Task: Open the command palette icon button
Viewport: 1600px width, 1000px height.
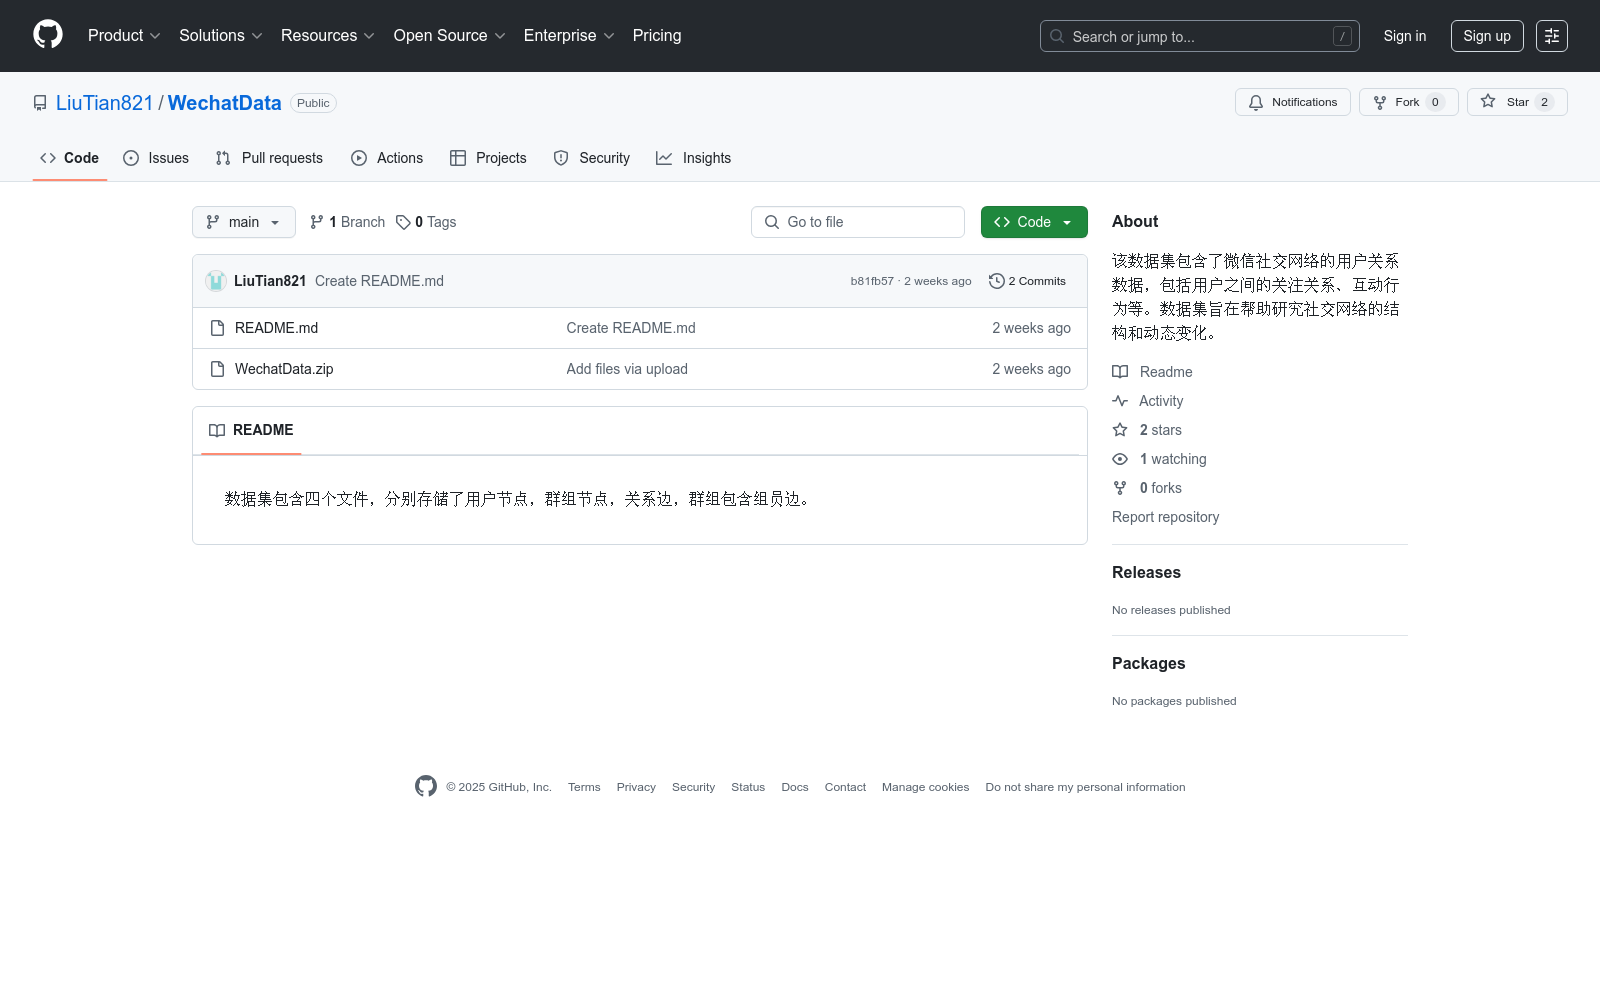Action: pyautogui.click(x=1552, y=36)
